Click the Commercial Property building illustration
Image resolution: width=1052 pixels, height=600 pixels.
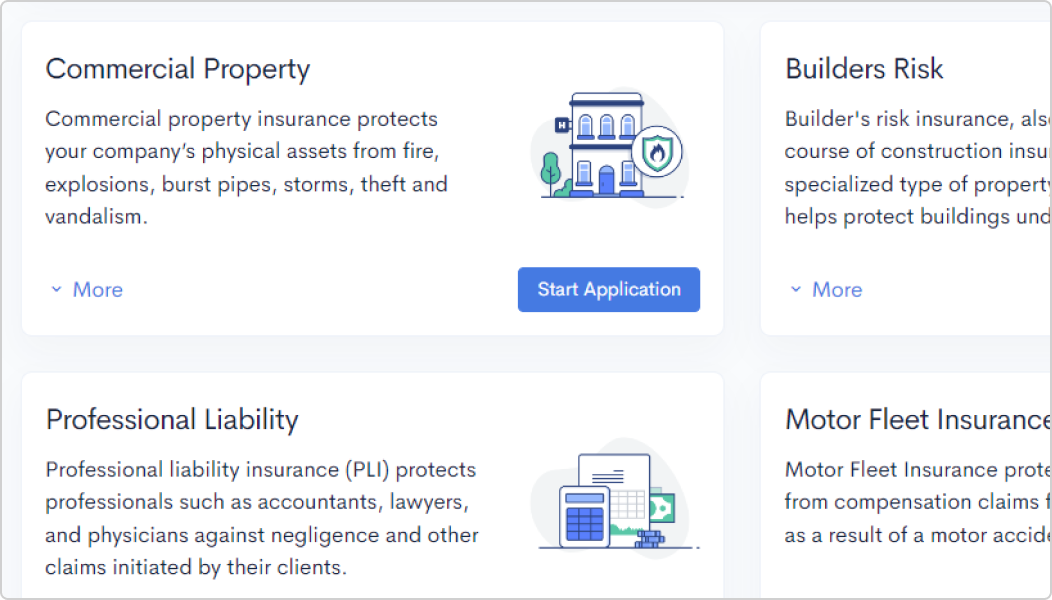click(609, 147)
